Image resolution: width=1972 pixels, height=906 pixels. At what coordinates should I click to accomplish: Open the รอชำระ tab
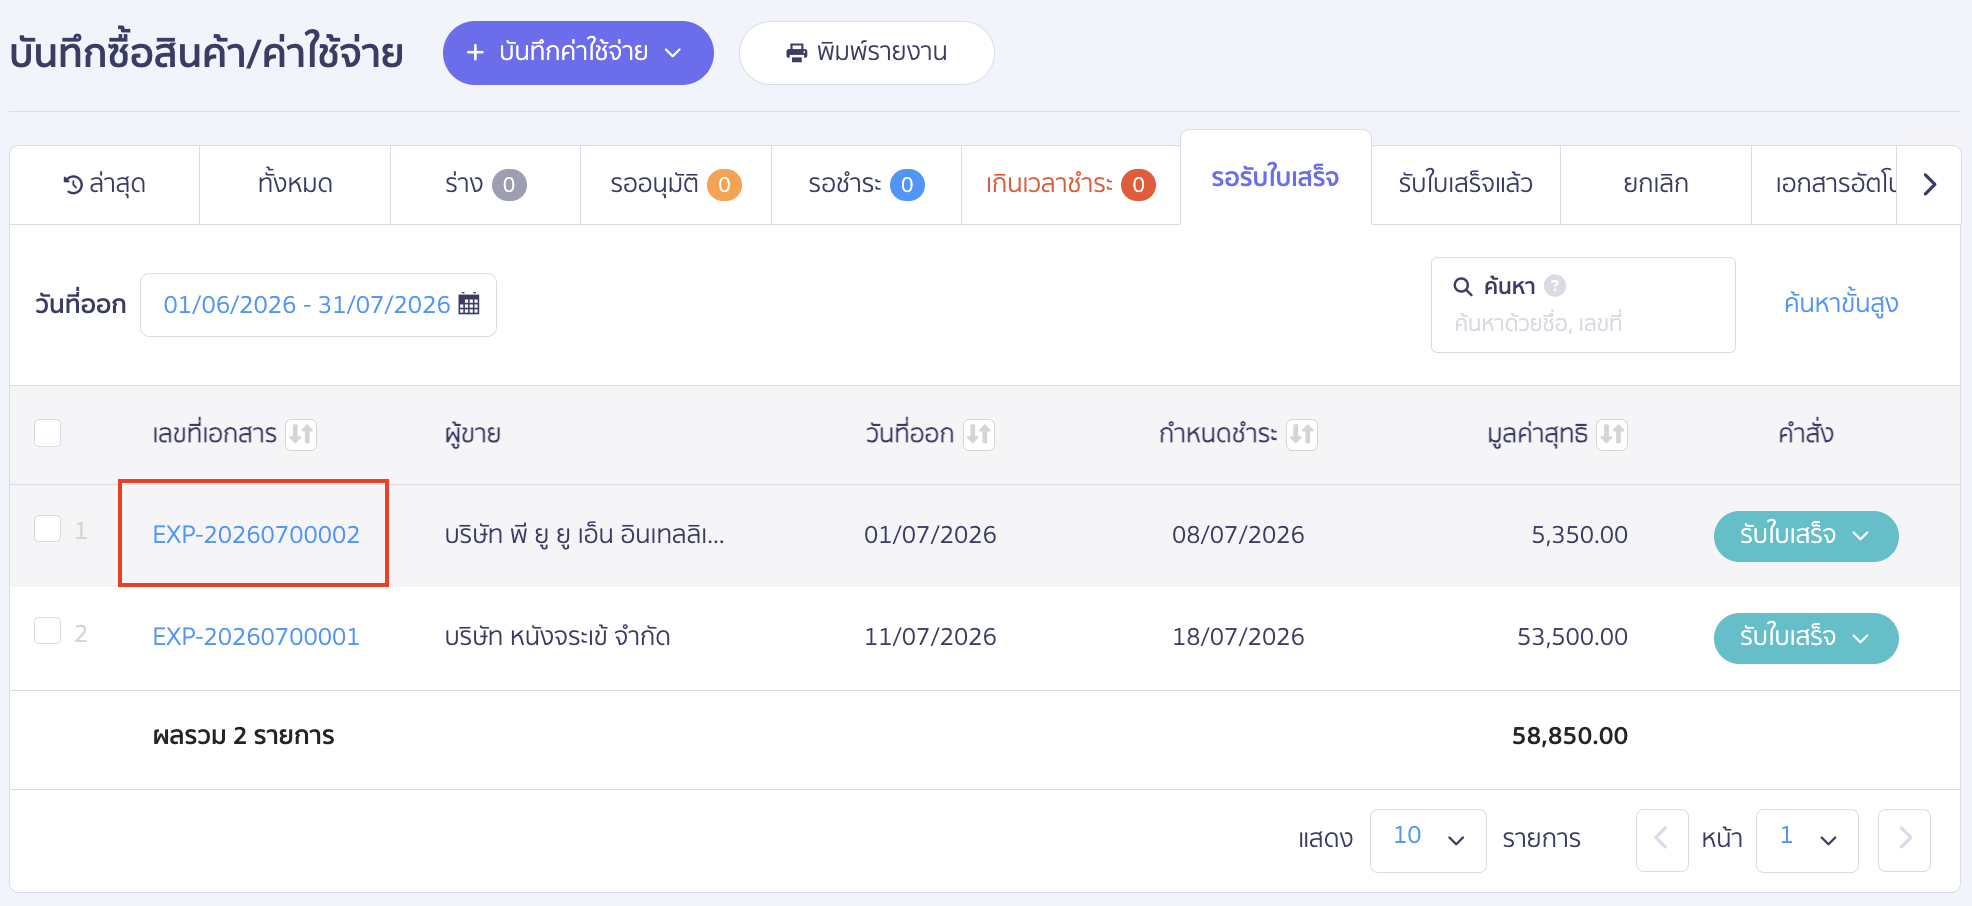click(866, 184)
